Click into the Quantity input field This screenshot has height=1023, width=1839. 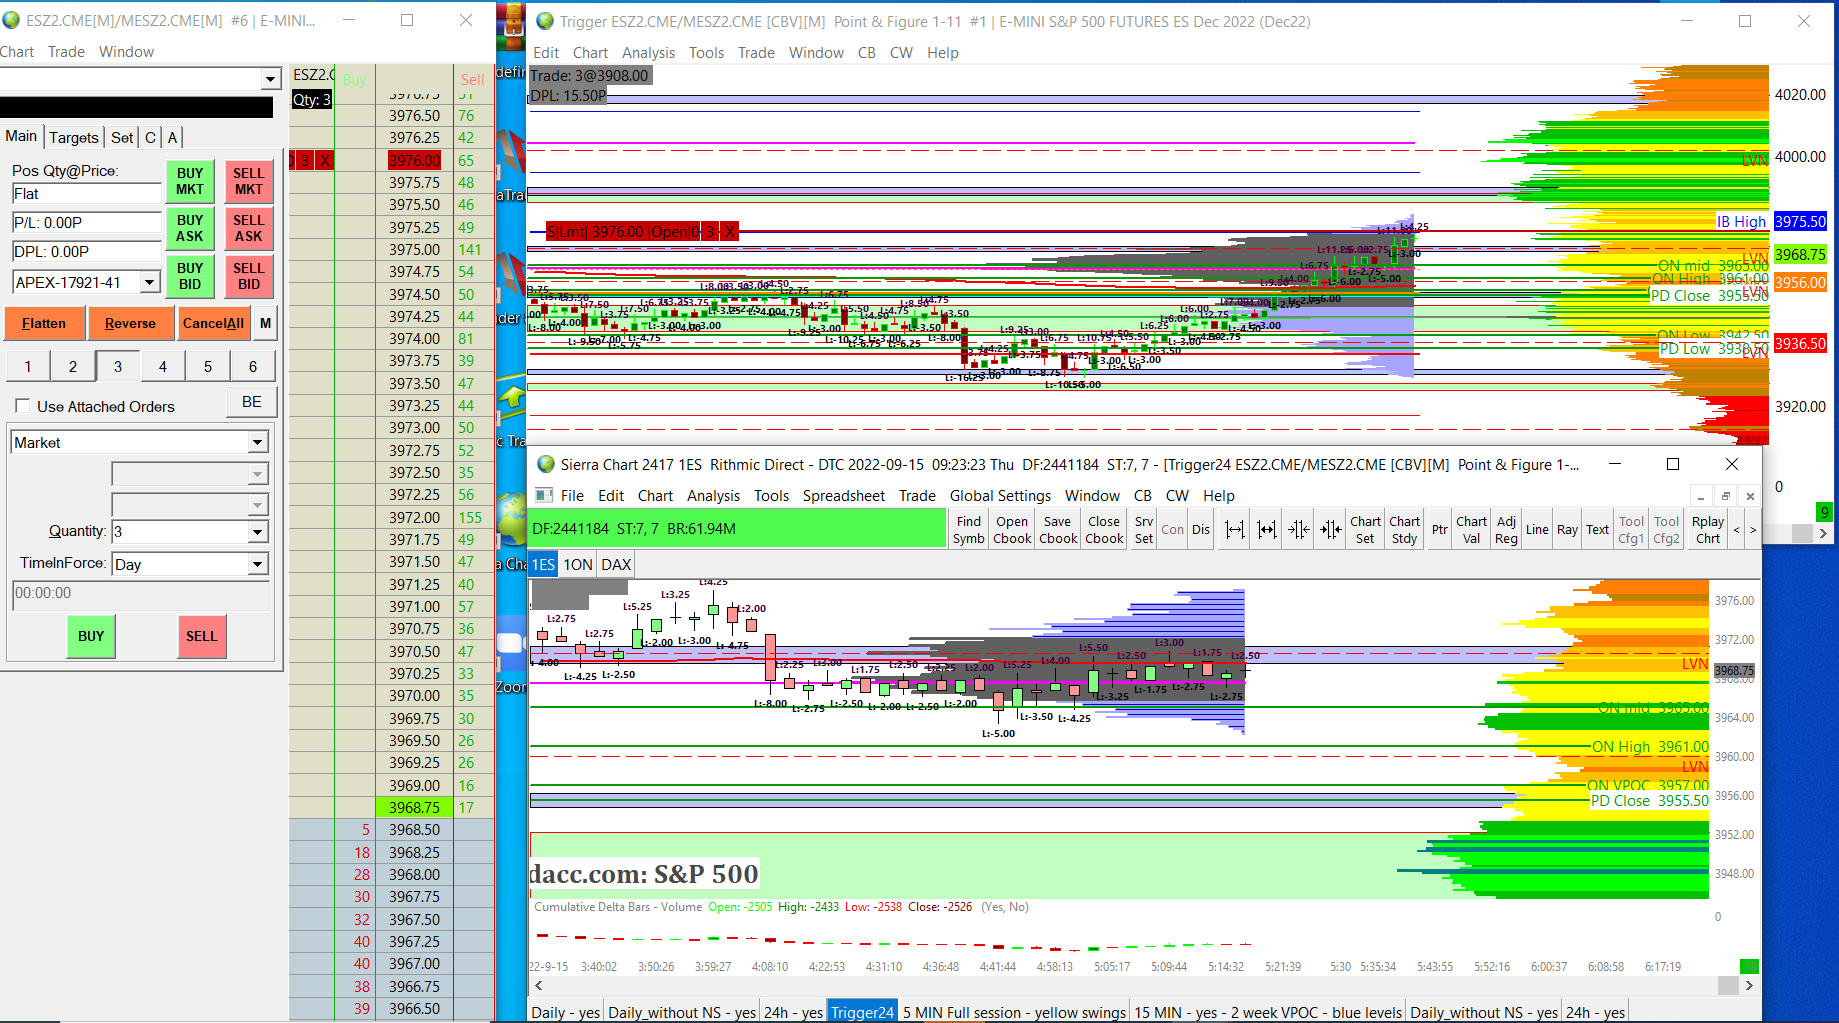[x=180, y=532]
